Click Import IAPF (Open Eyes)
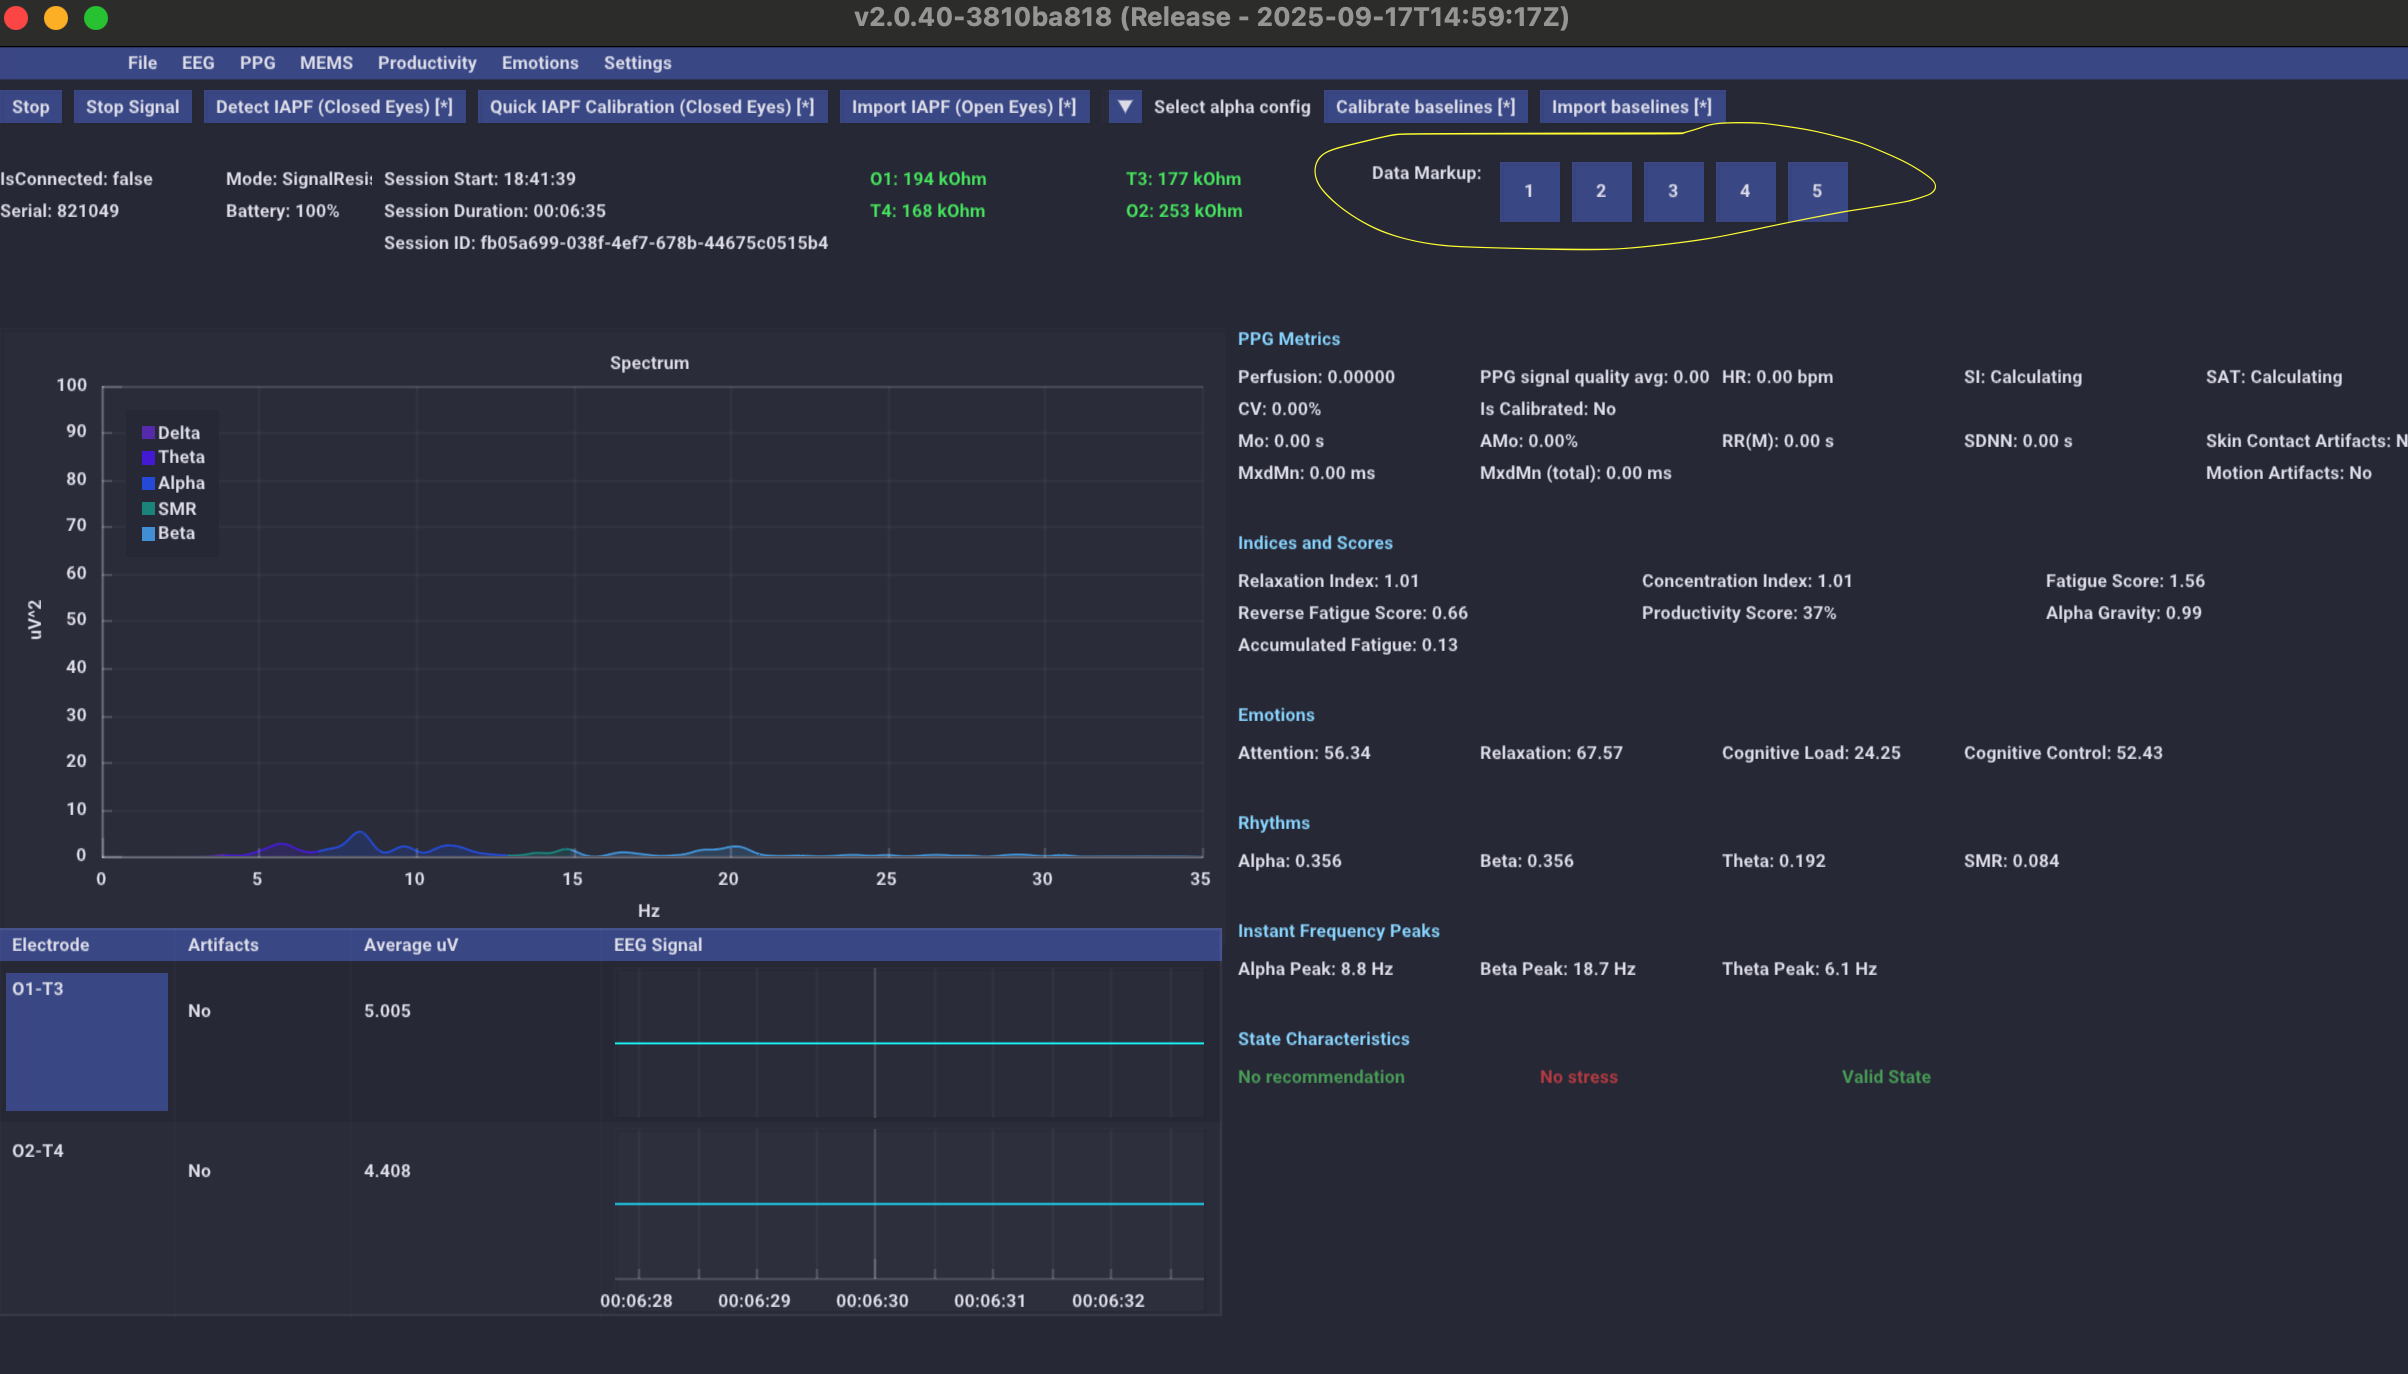This screenshot has height=1374, width=2408. click(x=964, y=107)
